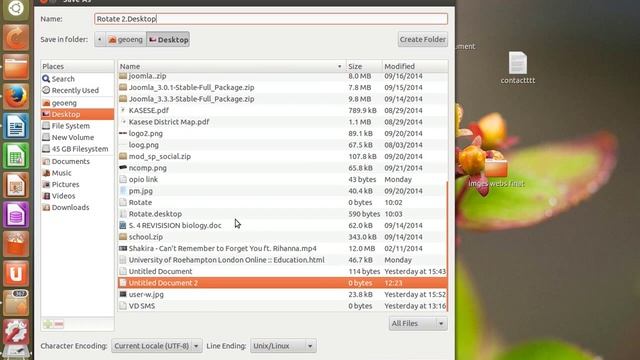
Task: Sort by Modified column header
Action: [415, 66]
